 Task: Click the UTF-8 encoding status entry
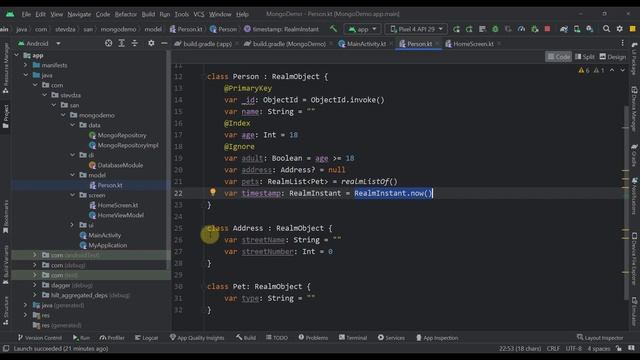point(573,349)
